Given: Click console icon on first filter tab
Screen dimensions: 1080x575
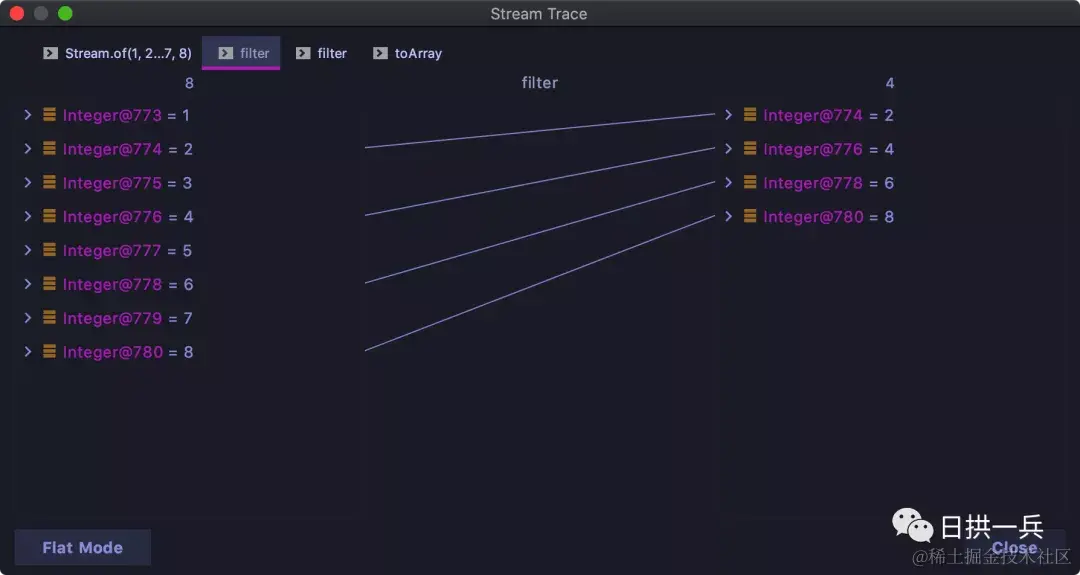Looking at the screenshot, I should point(226,53).
